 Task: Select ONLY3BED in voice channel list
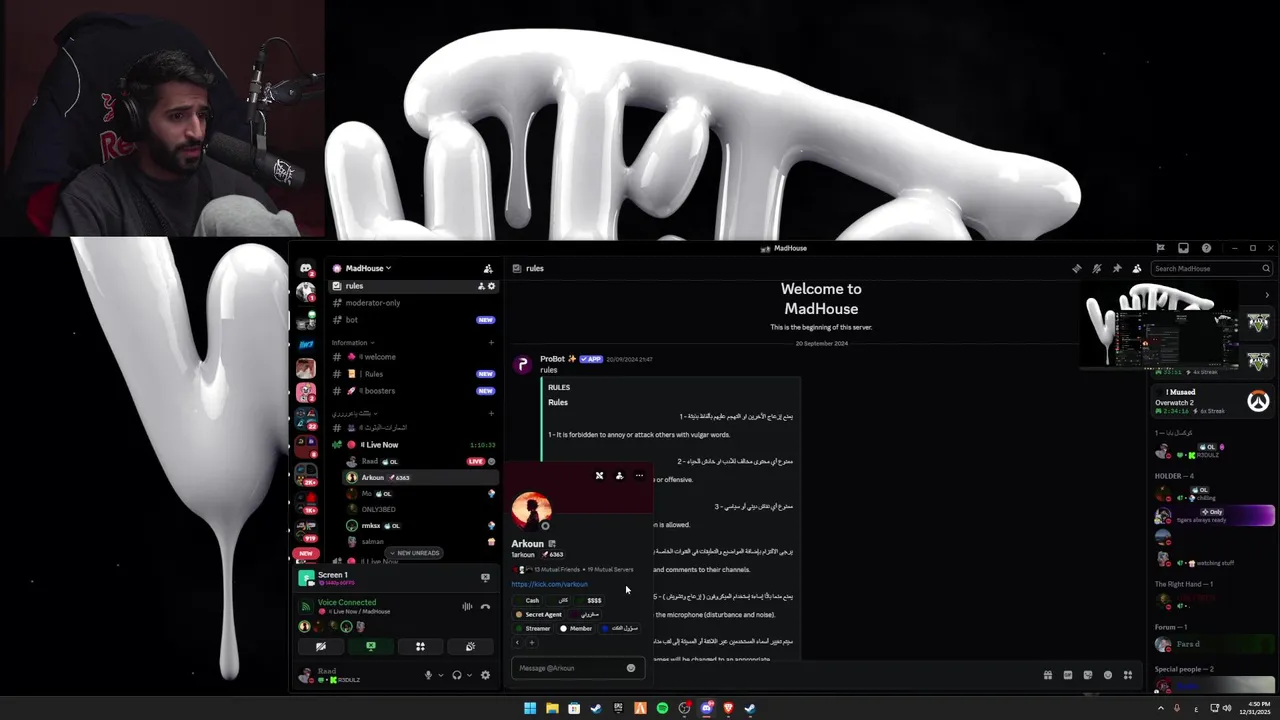click(x=418, y=509)
